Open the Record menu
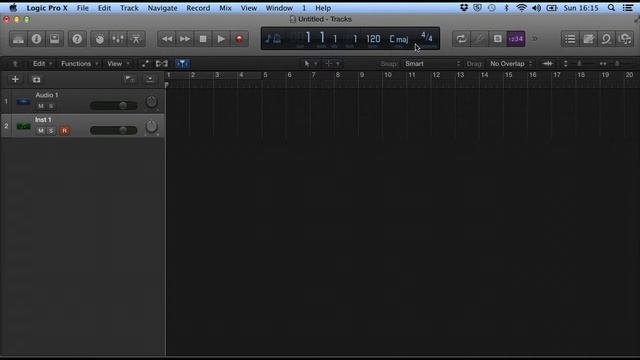The image size is (640, 360). (x=198, y=8)
